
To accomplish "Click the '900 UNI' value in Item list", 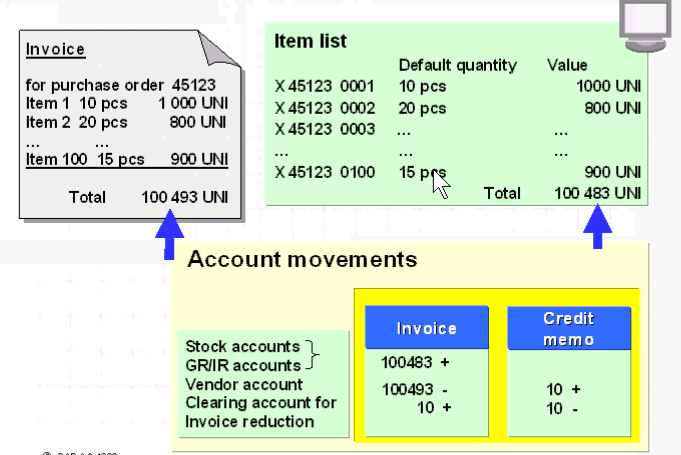I will point(613,172).
